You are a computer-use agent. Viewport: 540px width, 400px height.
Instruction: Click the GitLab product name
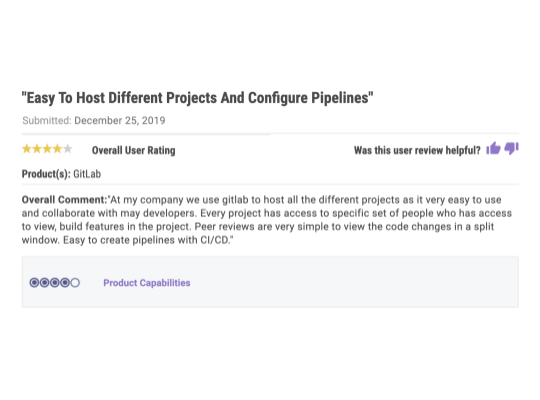(x=87, y=174)
